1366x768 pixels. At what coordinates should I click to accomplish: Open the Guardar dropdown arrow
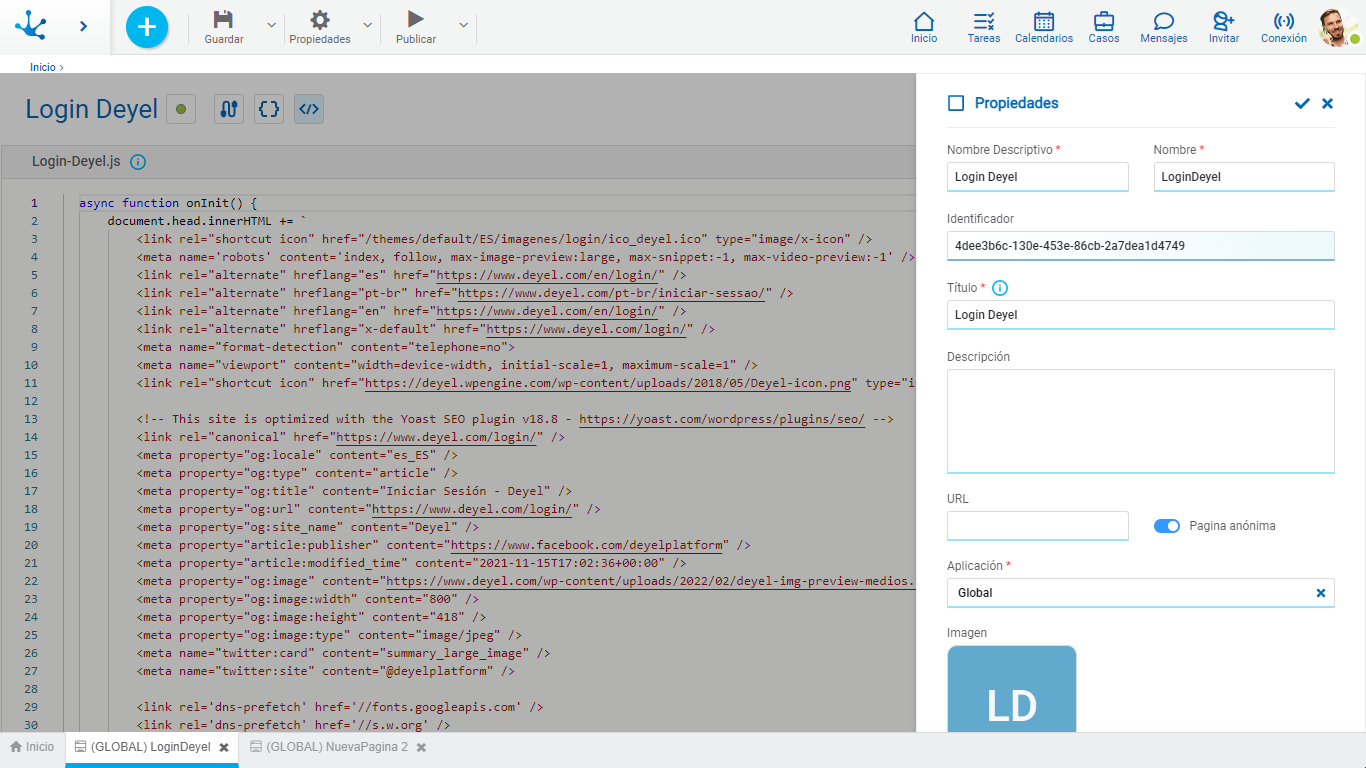pos(272,25)
